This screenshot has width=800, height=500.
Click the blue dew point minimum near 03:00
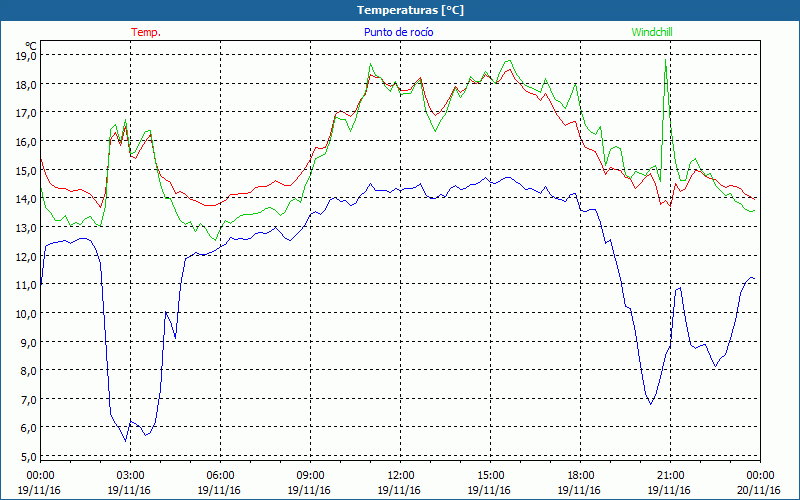[x=126, y=440]
